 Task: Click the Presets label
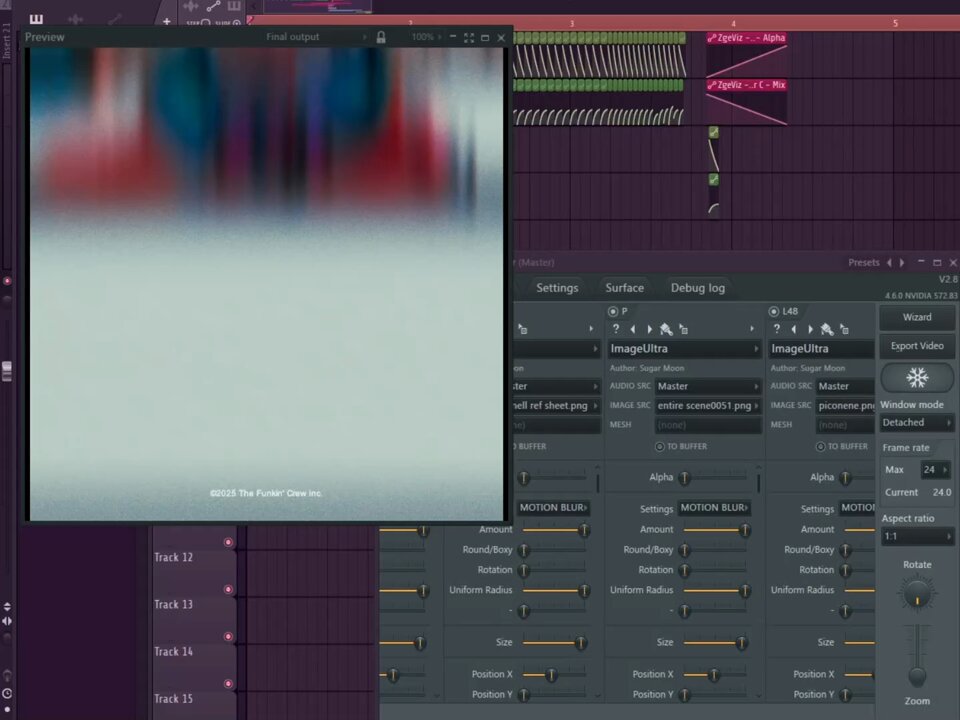point(863,263)
